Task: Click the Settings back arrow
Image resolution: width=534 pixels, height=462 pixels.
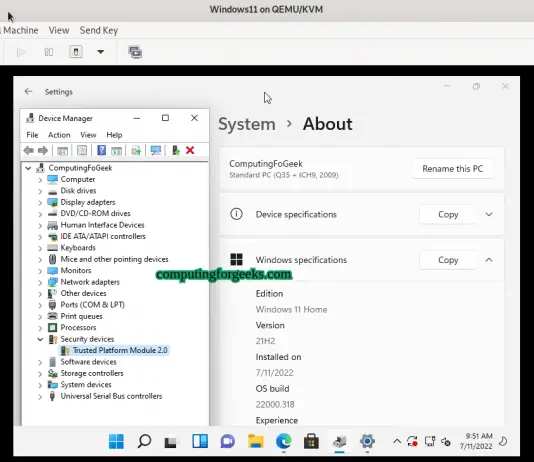Action: [29, 92]
